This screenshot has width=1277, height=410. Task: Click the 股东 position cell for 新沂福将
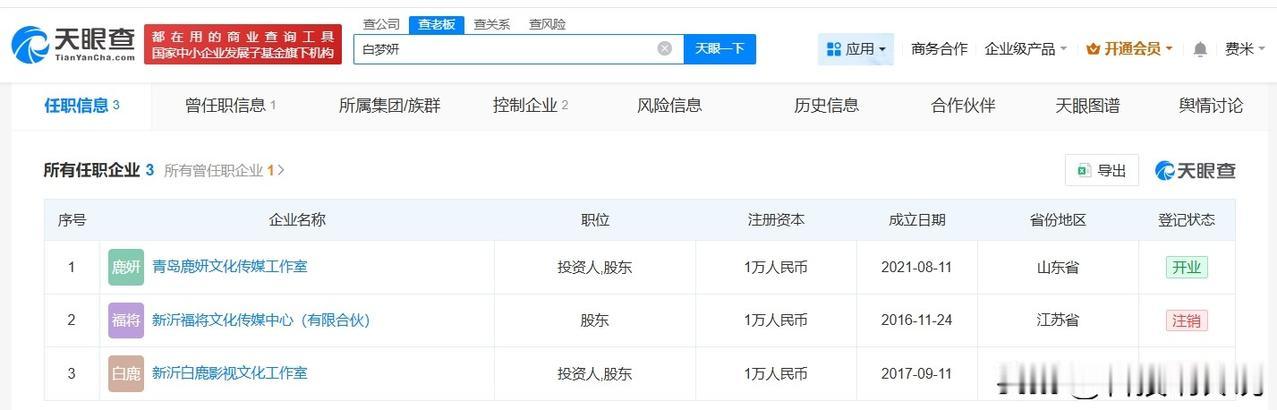(595, 320)
